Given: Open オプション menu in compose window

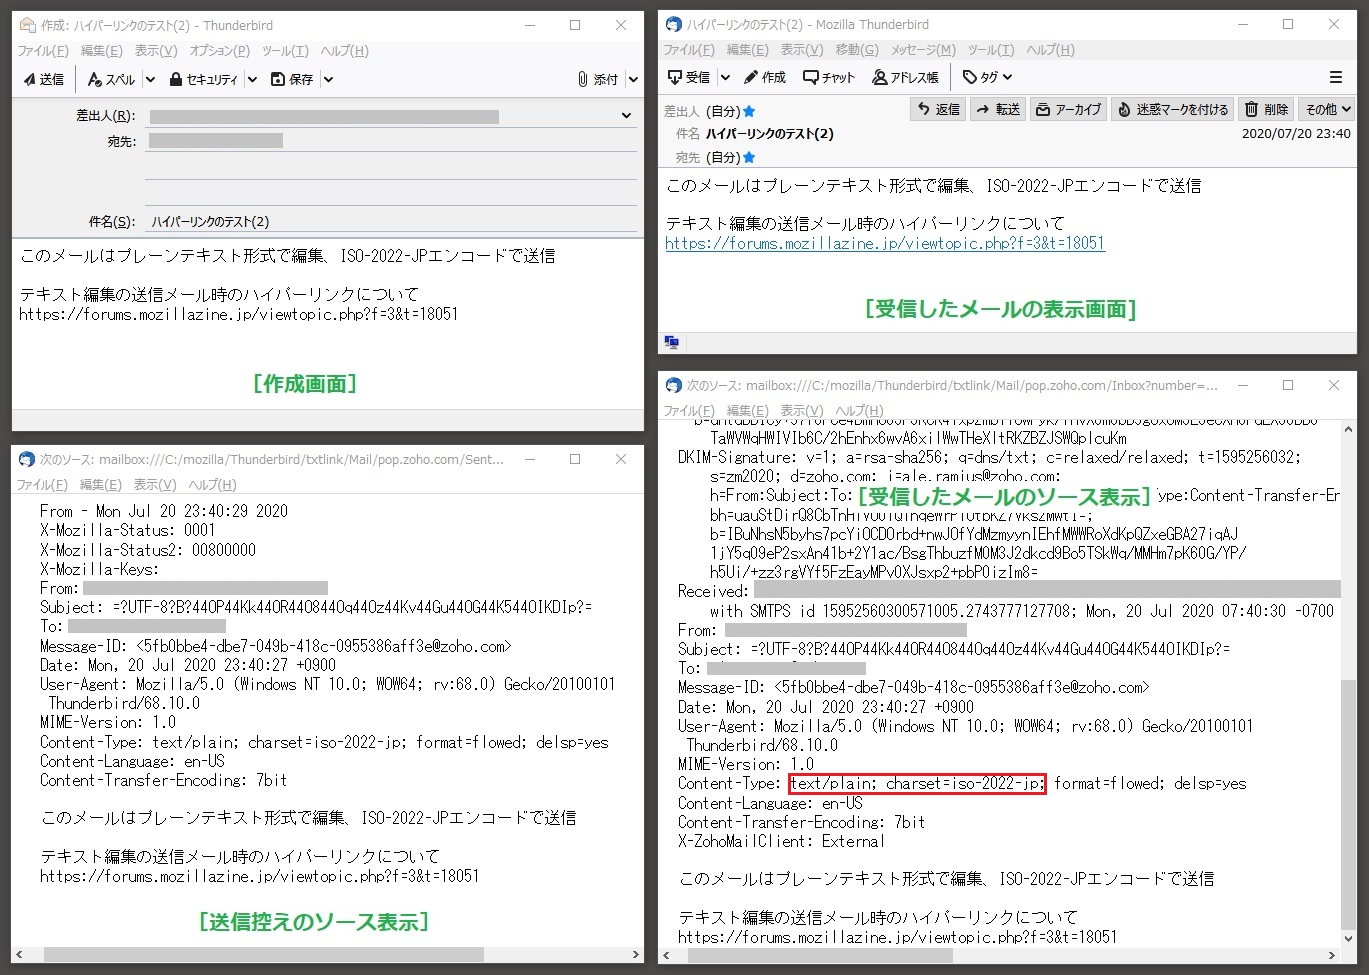Looking at the screenshot, I should tap(219, 51).
